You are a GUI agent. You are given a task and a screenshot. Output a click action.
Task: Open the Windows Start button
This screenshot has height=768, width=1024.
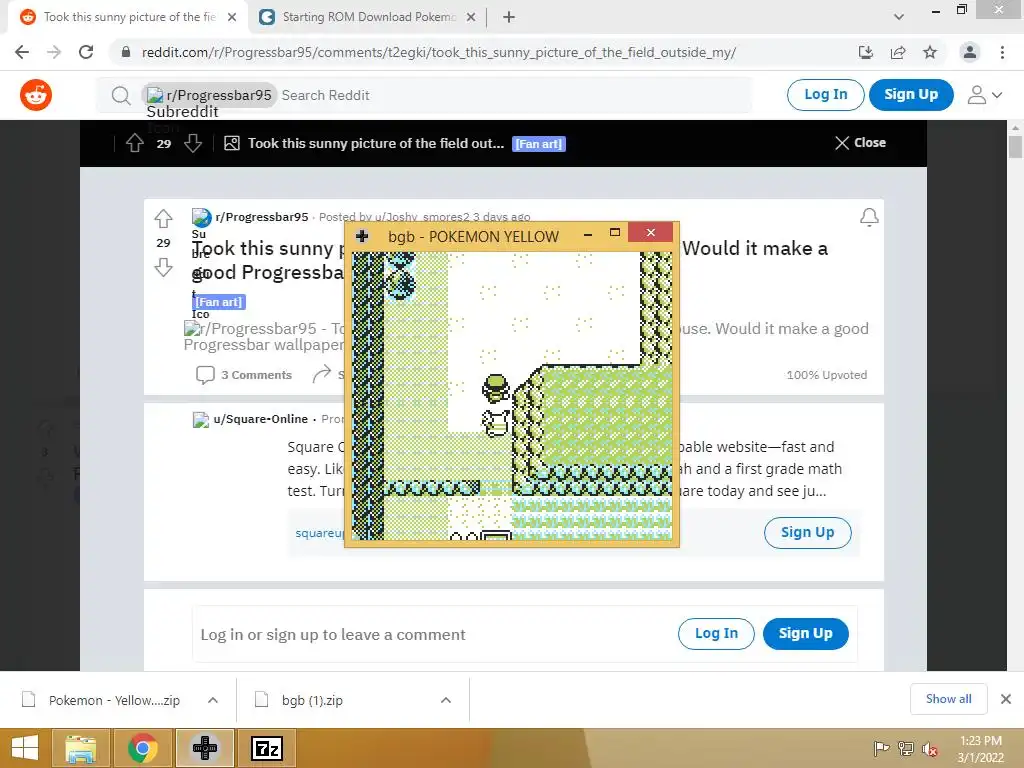pyautogui.click(x=25, y=748)
